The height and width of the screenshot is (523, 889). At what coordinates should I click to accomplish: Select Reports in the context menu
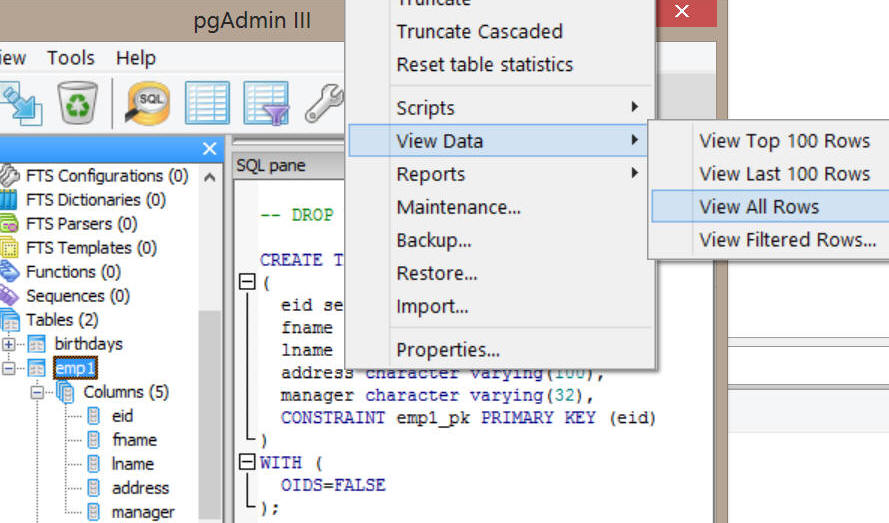tap(499, 174)
